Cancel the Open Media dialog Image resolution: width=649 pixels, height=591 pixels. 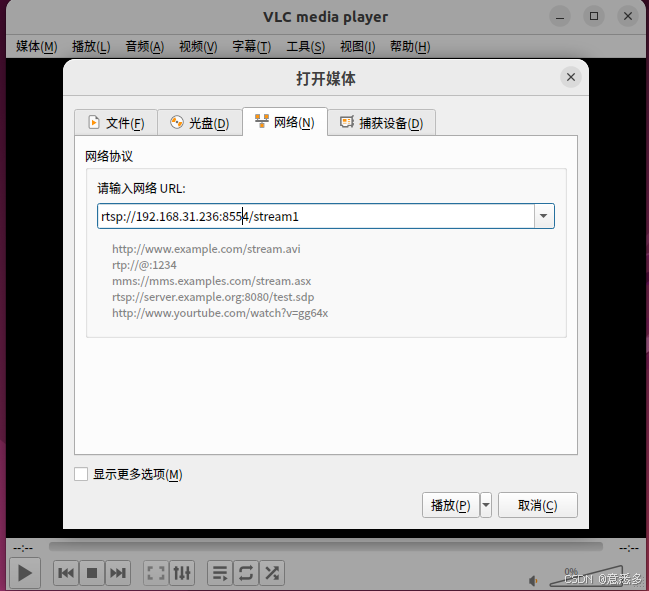tap(538, 505)
